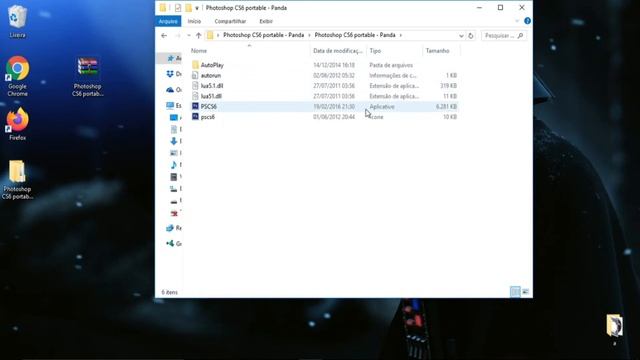
Task: Open the Exibir ribbon tab
Action: pyautogui.click(x=266, y=21)
